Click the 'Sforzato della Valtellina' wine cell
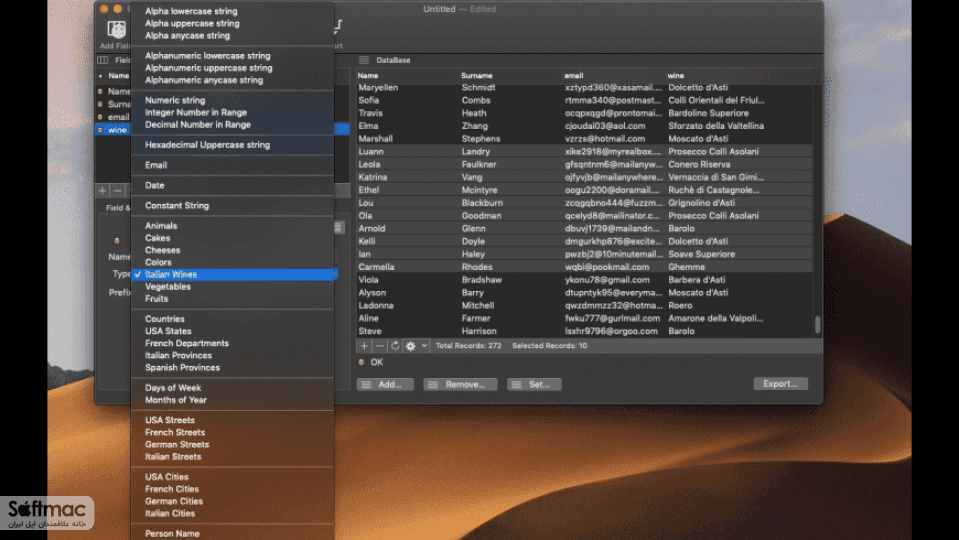Screen dimensions: 959x540 click(x=716, y=126)
